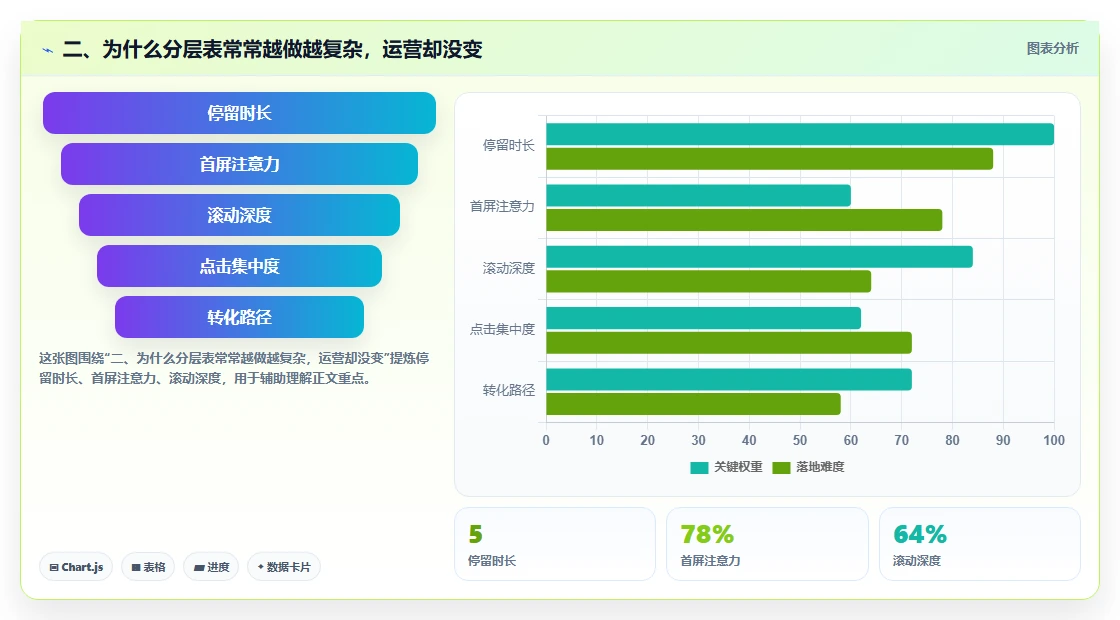This screenshot has height=620, width=1120.
Task: Toggle the 落地难度 legend swatch
Action: tap(781, 467)
